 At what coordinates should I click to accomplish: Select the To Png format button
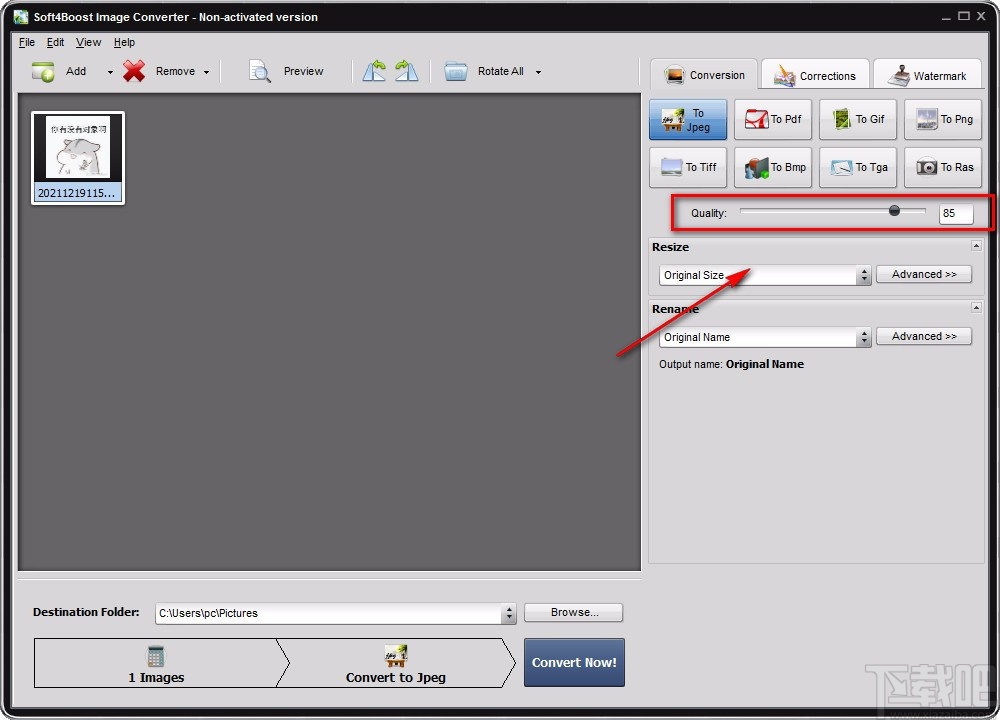point(943,119)
